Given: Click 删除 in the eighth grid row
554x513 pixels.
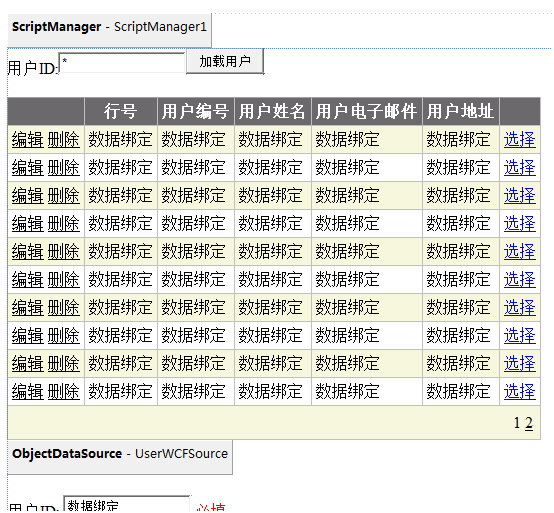Looking at the screenshot, I should [x=64, y=335].
